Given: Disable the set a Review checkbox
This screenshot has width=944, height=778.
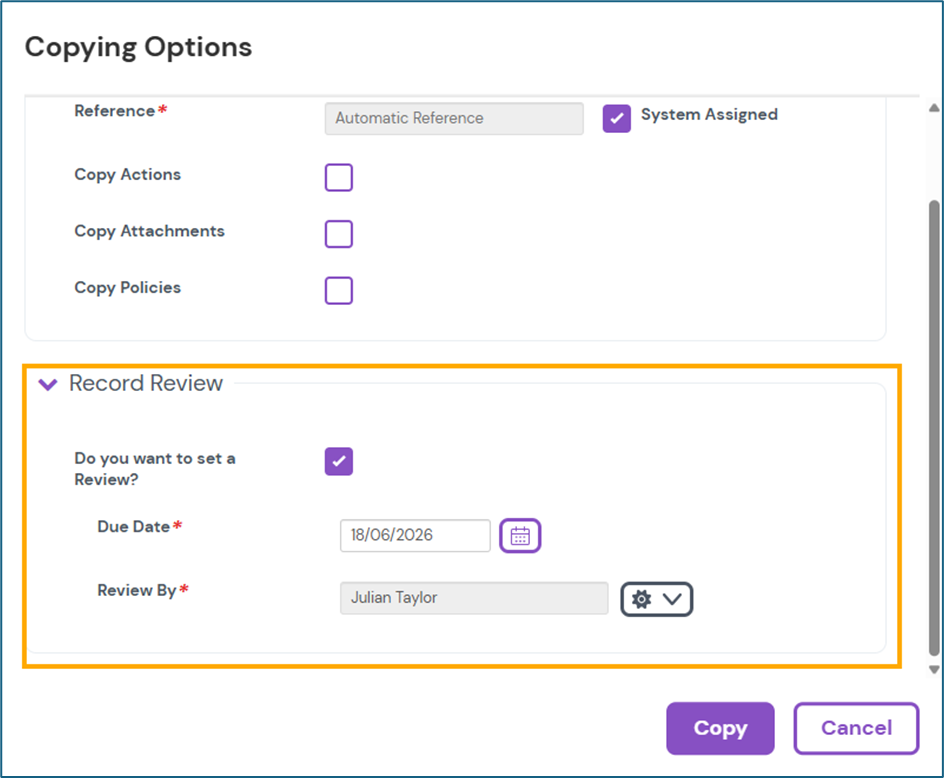Looking at the screenshot, I should pos(339,461).
